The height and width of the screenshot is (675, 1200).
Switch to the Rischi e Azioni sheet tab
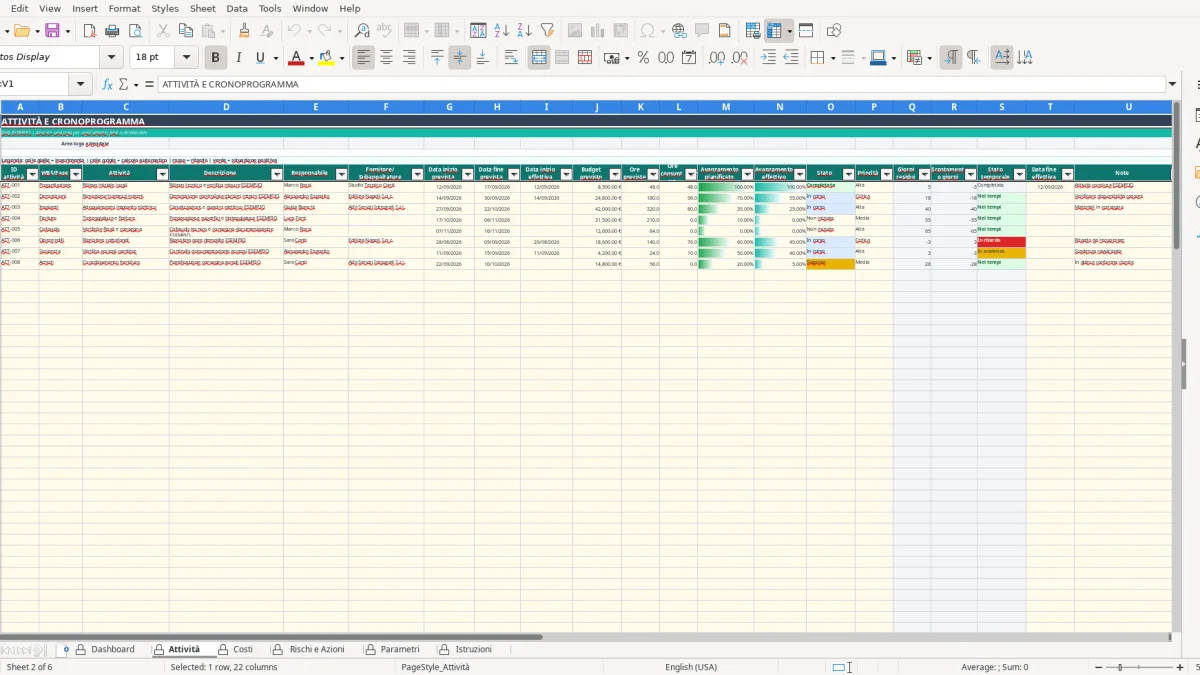pos(316,649)
